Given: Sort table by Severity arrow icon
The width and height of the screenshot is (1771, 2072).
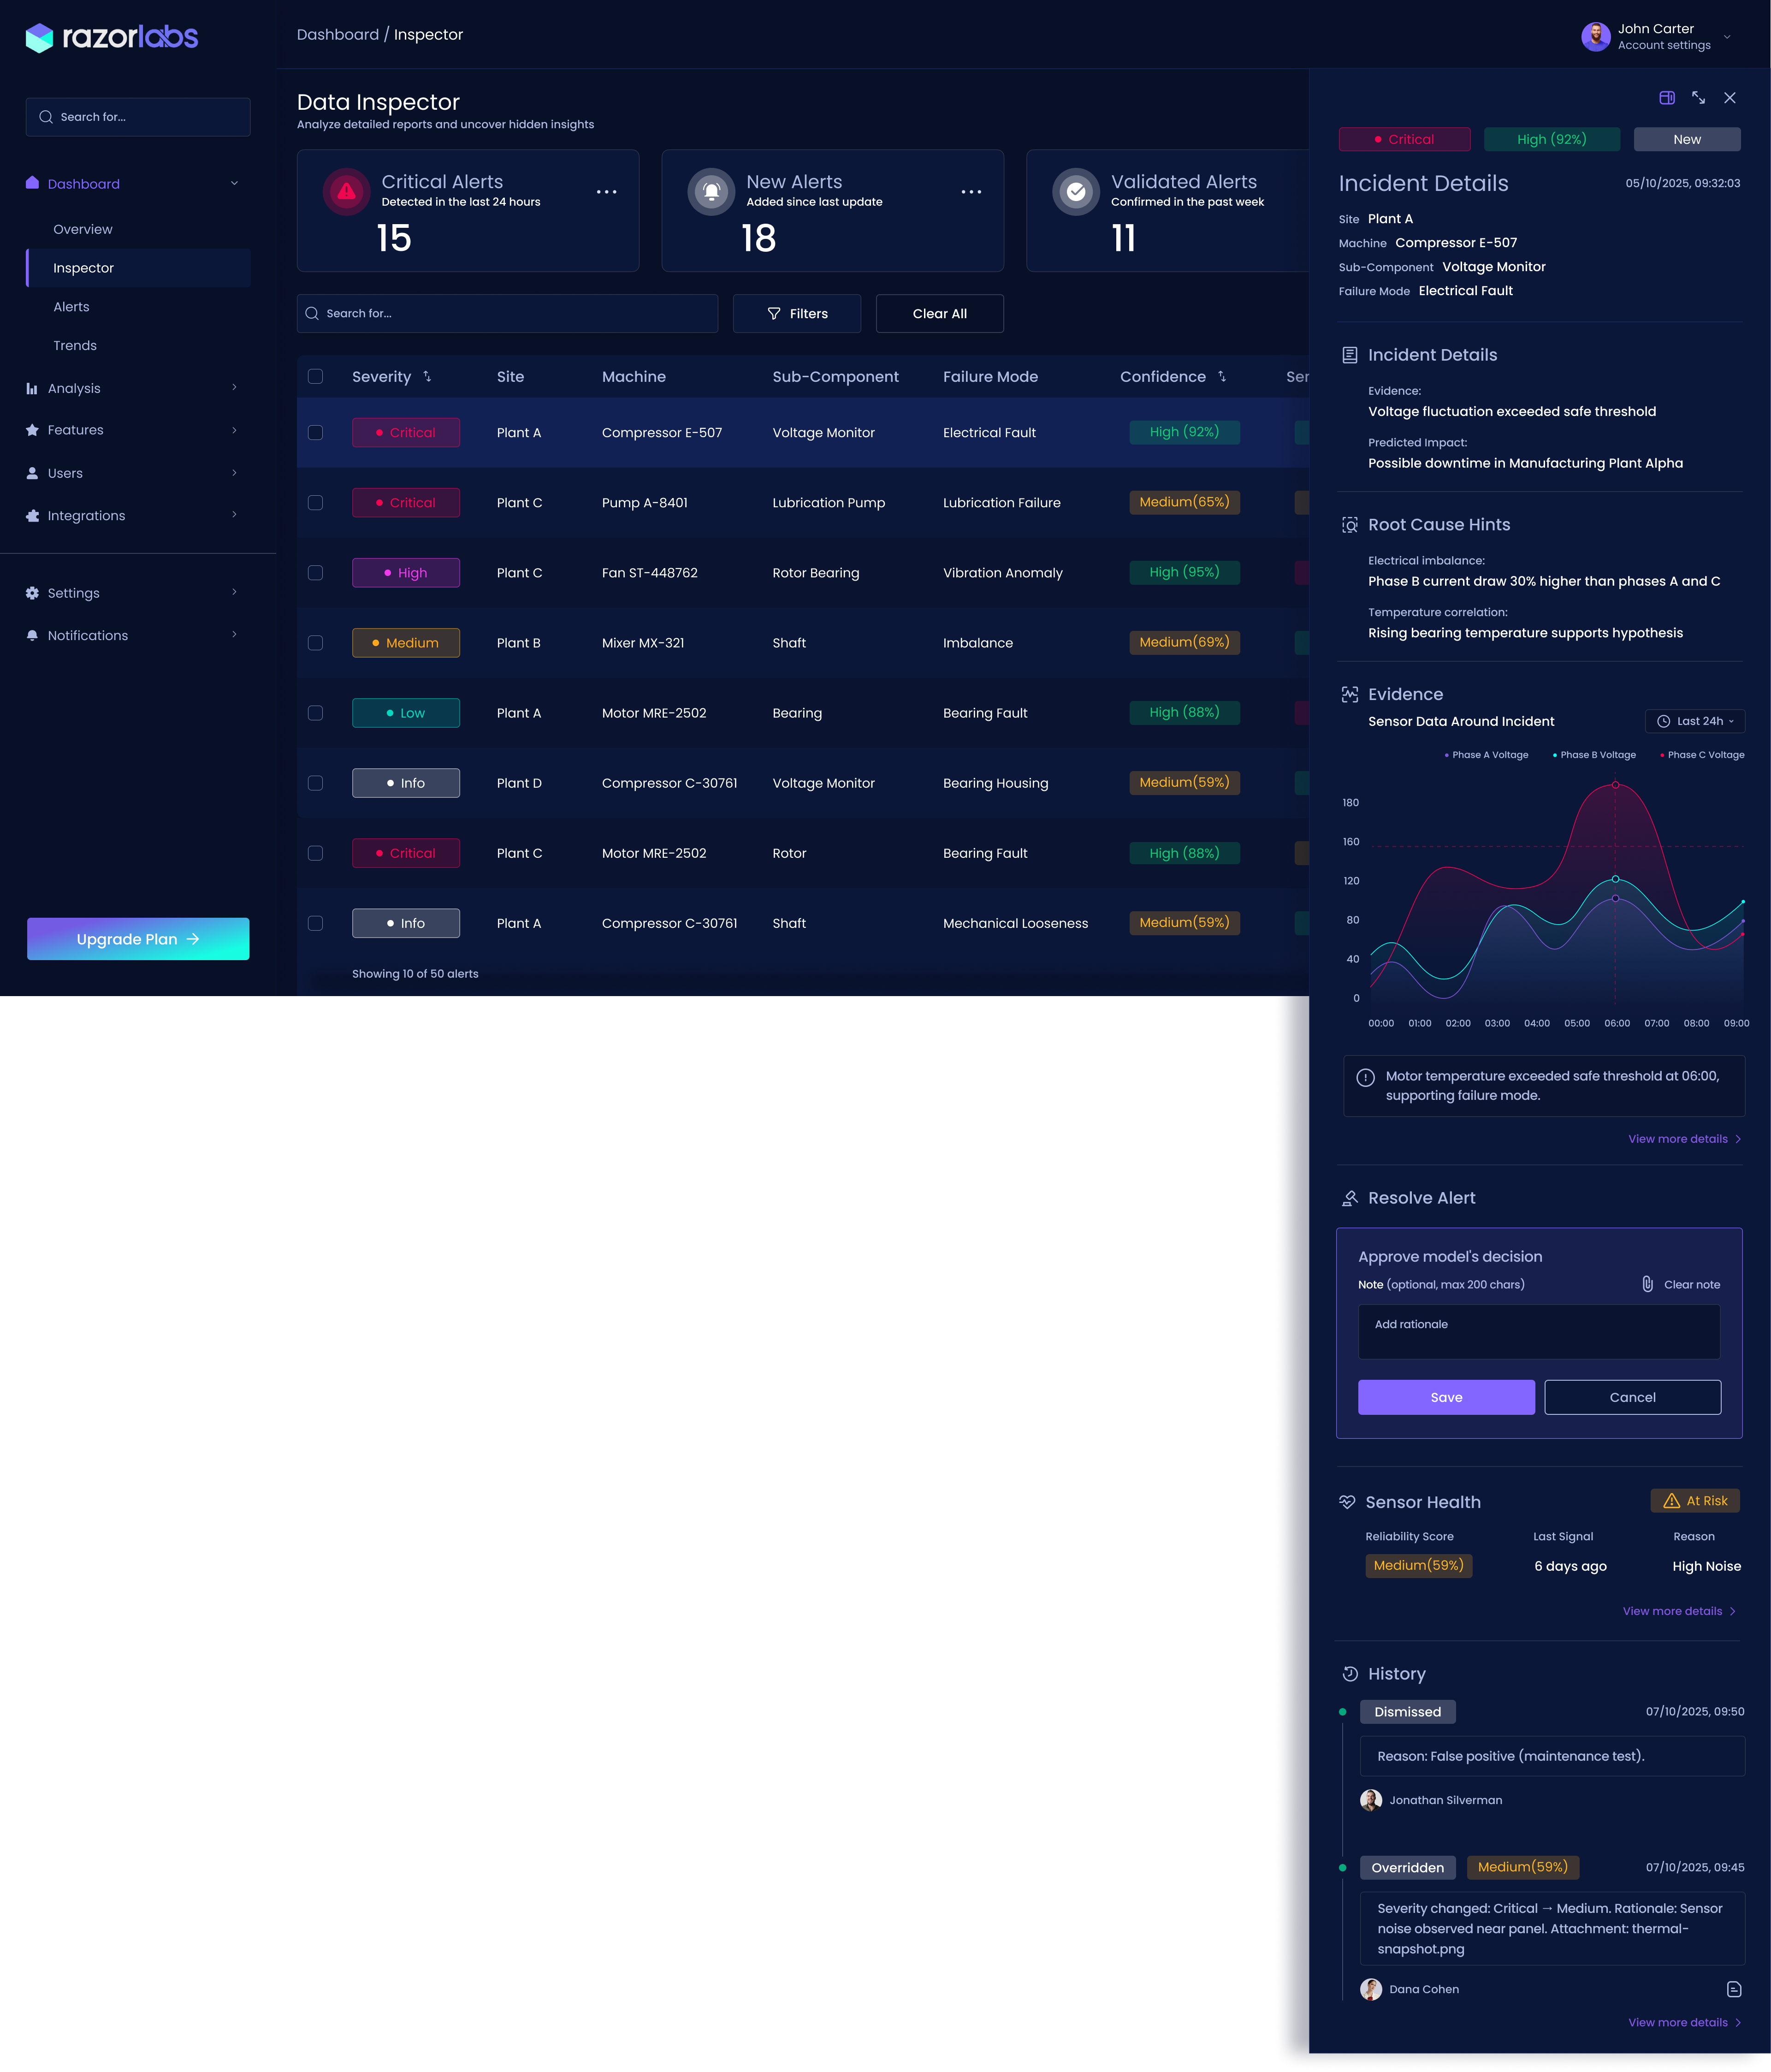Looking at the screenshot, I should coord(427,377).
